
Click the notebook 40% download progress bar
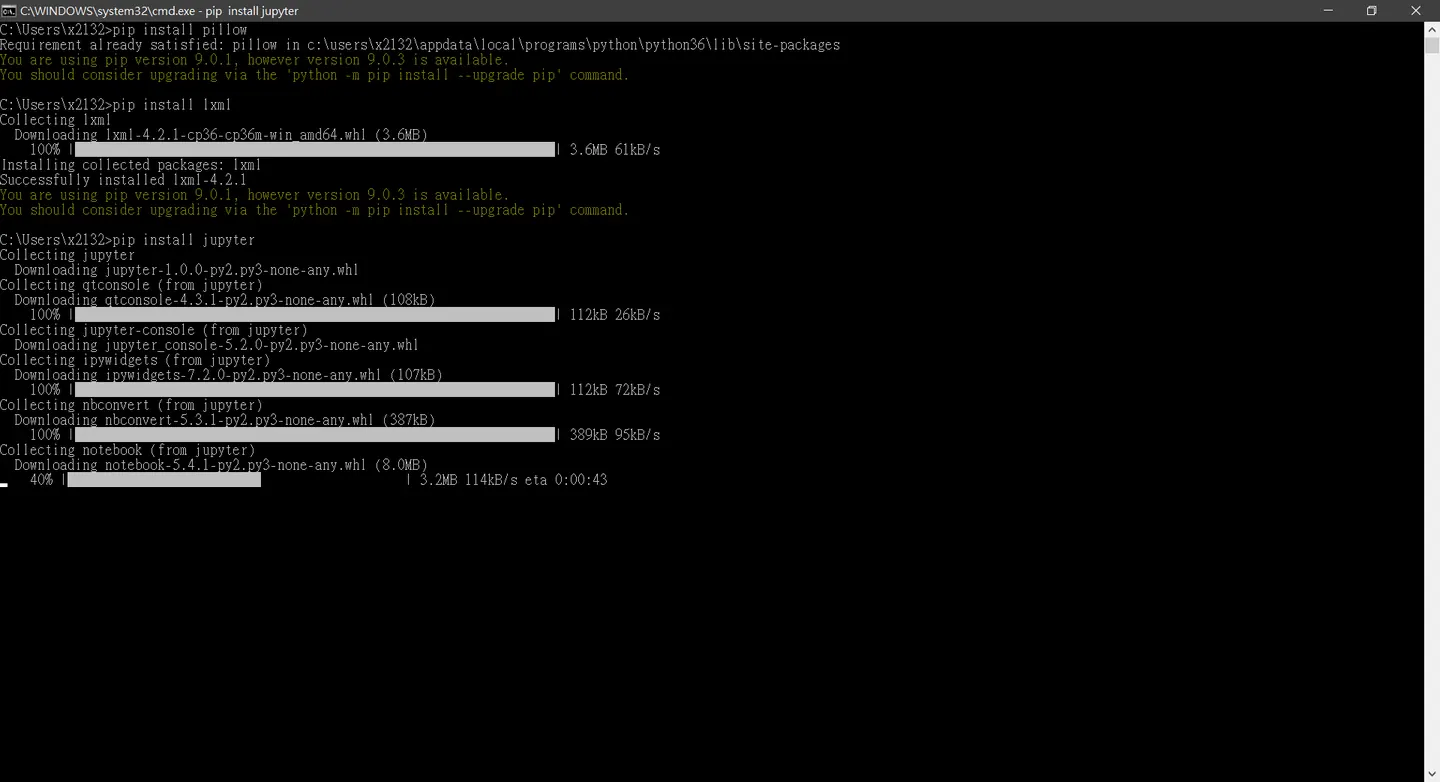pyautogui.click(x=239, y=480)
